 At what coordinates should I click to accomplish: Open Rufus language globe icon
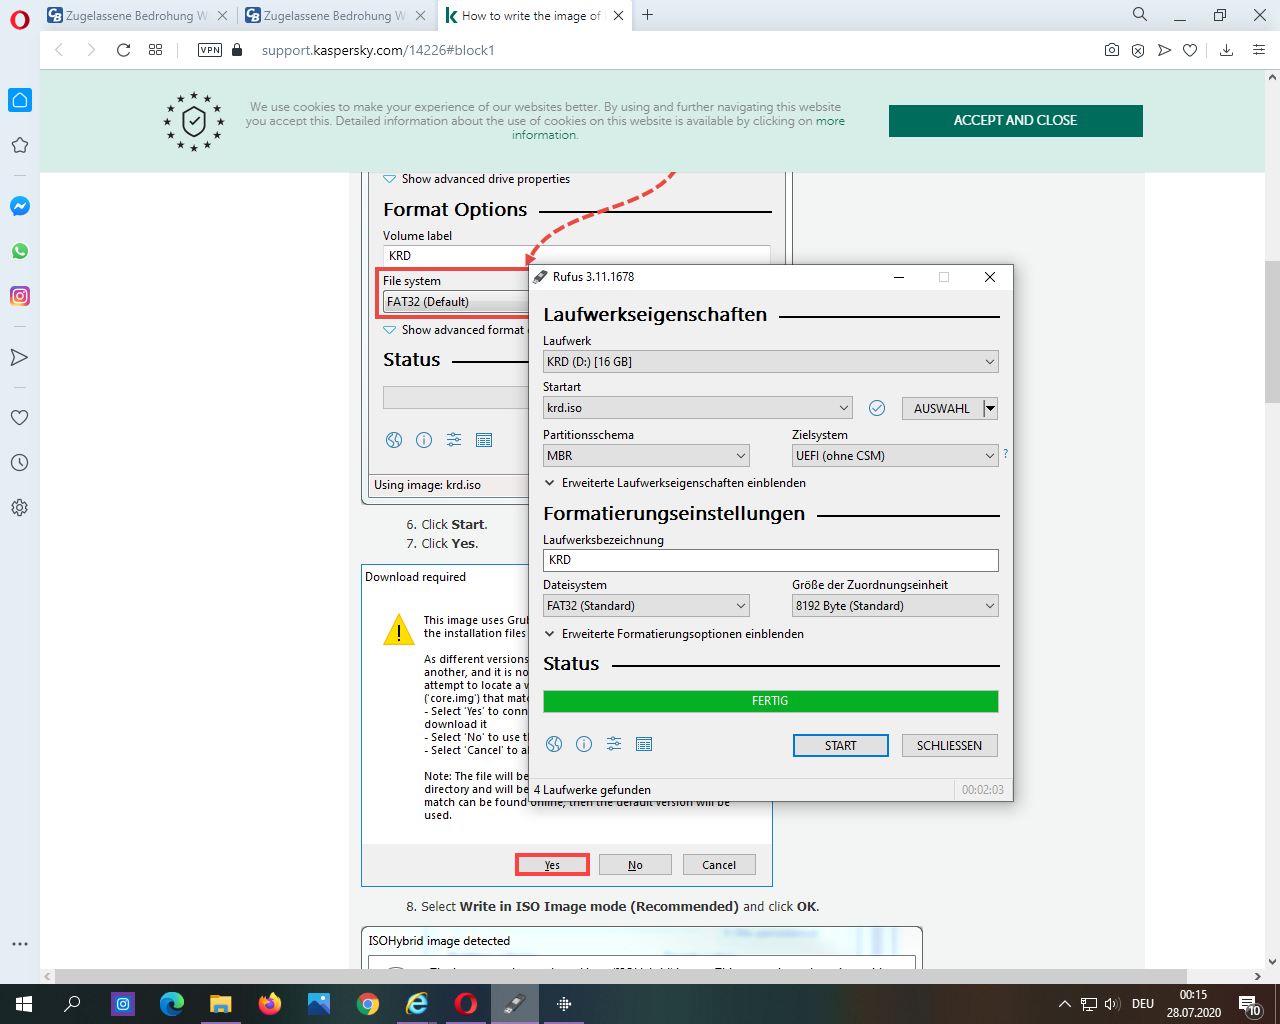coord(554,744)
